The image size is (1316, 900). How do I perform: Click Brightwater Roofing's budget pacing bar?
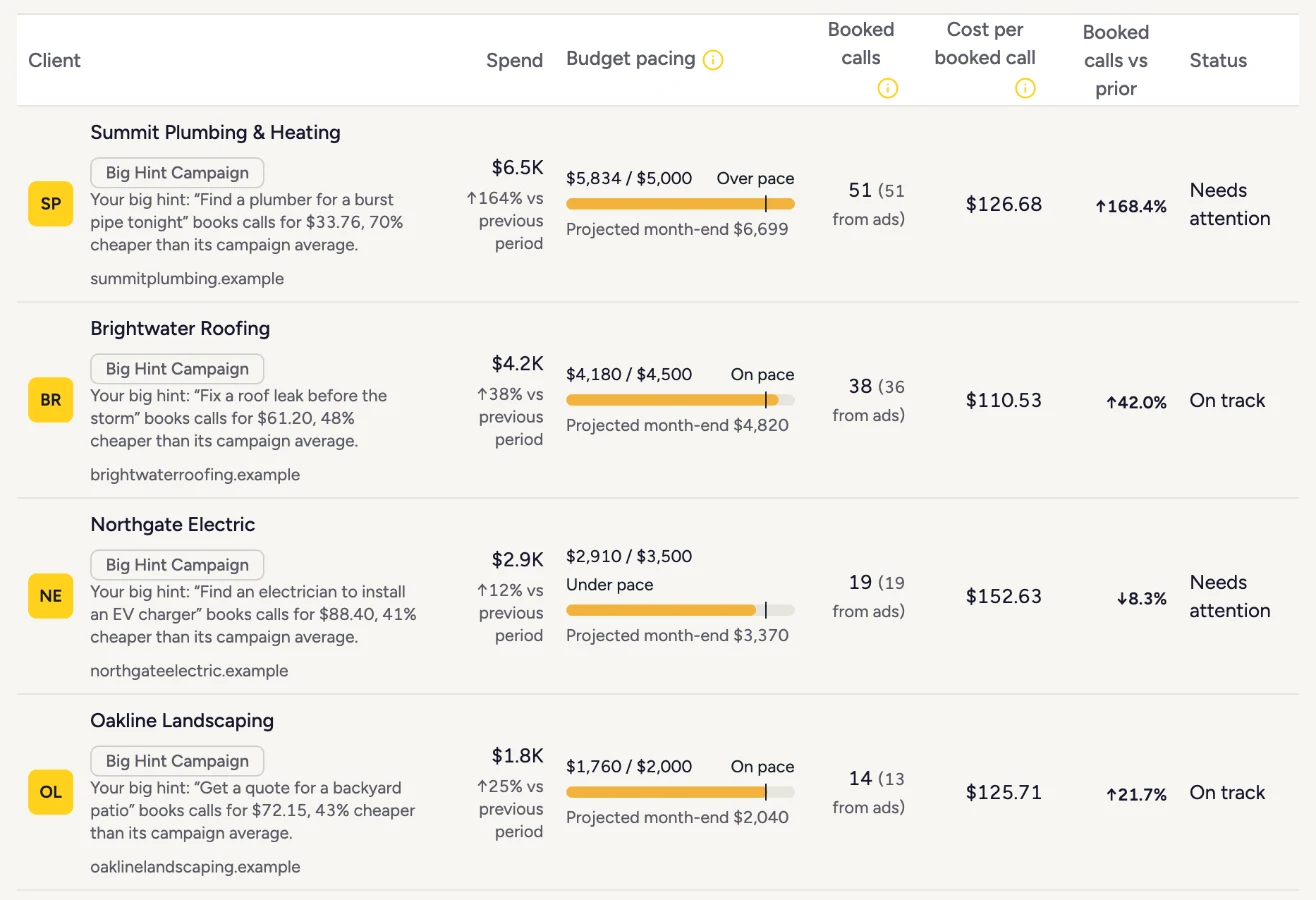coord(680,400)
